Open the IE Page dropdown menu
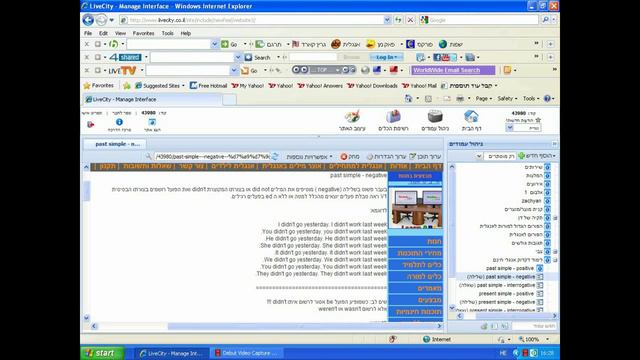Screen dimensions: 640x360 pyautogui.click(x=483, y=98)
